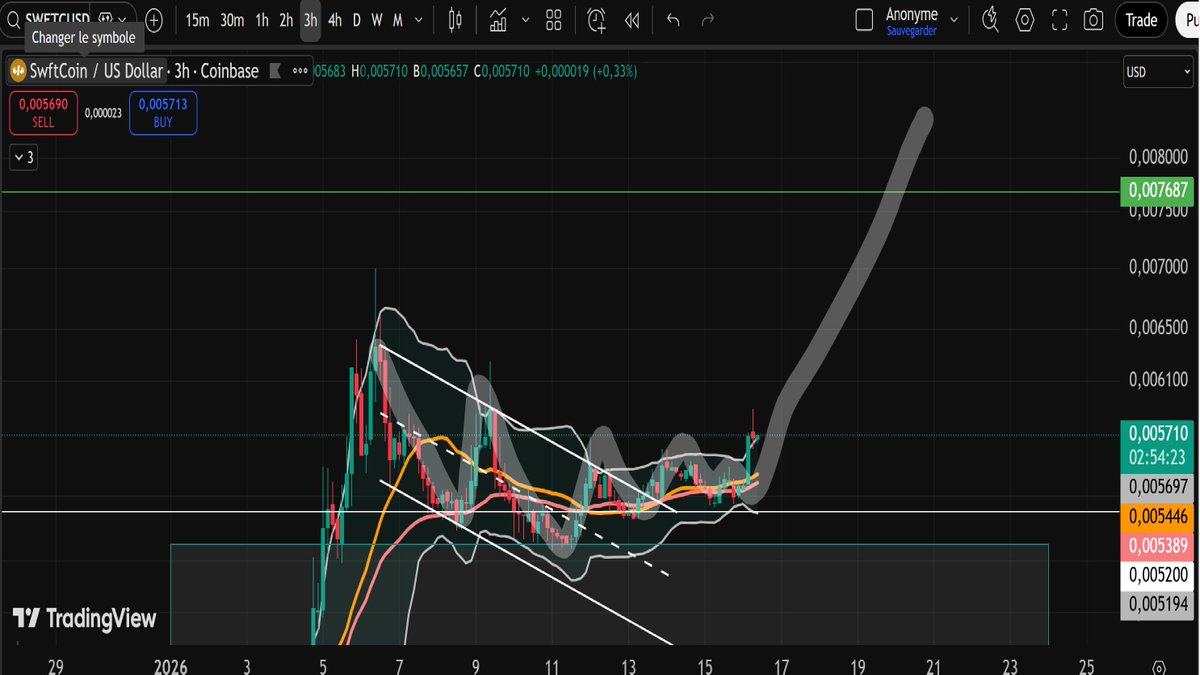The height and width of the screenshot is (675, 1200).
Task: Open time axis settings gear icon
Action: [x=1159, y=667]
